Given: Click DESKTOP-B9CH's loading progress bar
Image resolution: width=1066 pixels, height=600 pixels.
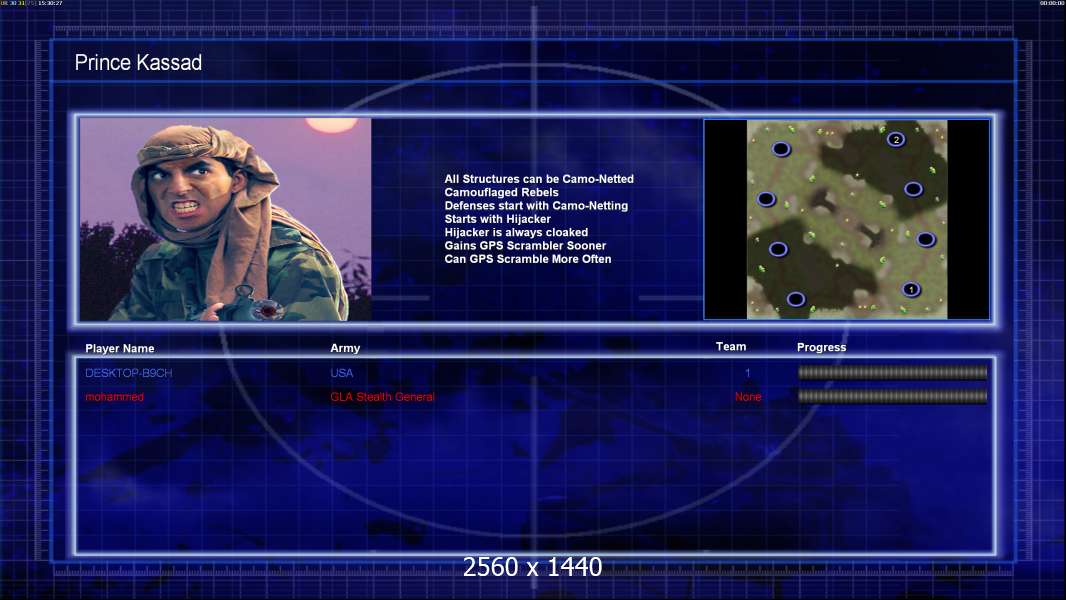Looking at the screenshot, I should pyautogui.click(x=893, y=372).
